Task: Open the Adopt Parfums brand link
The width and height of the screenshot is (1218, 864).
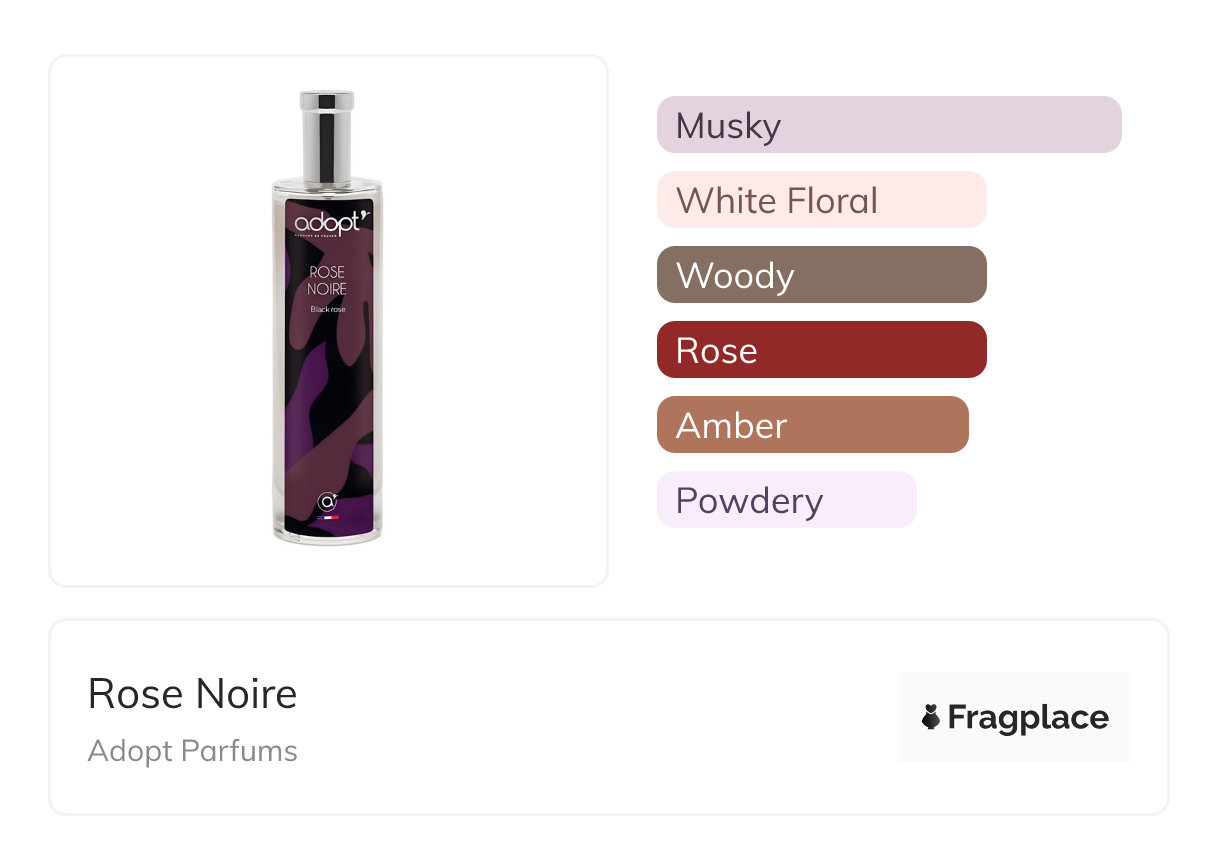Action: tap(193, 751)
